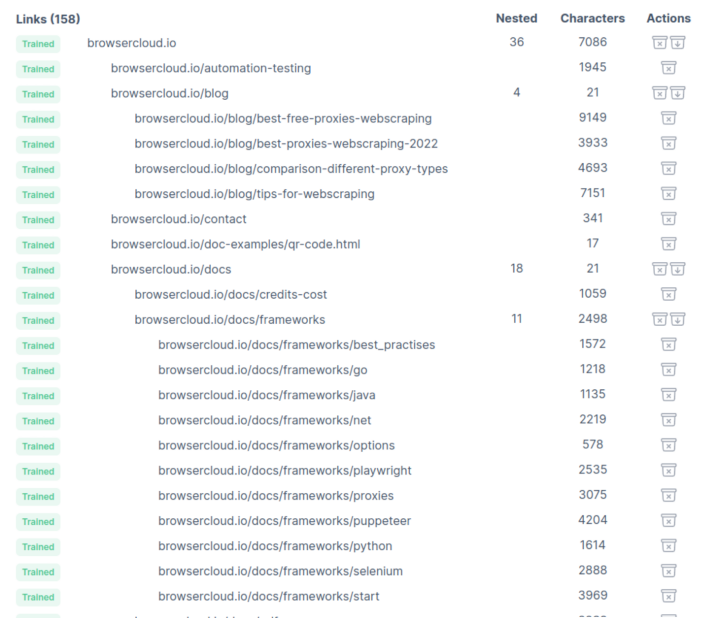716x618 pixels.
Task: Click the Nested column header
Action: point(516,18)
